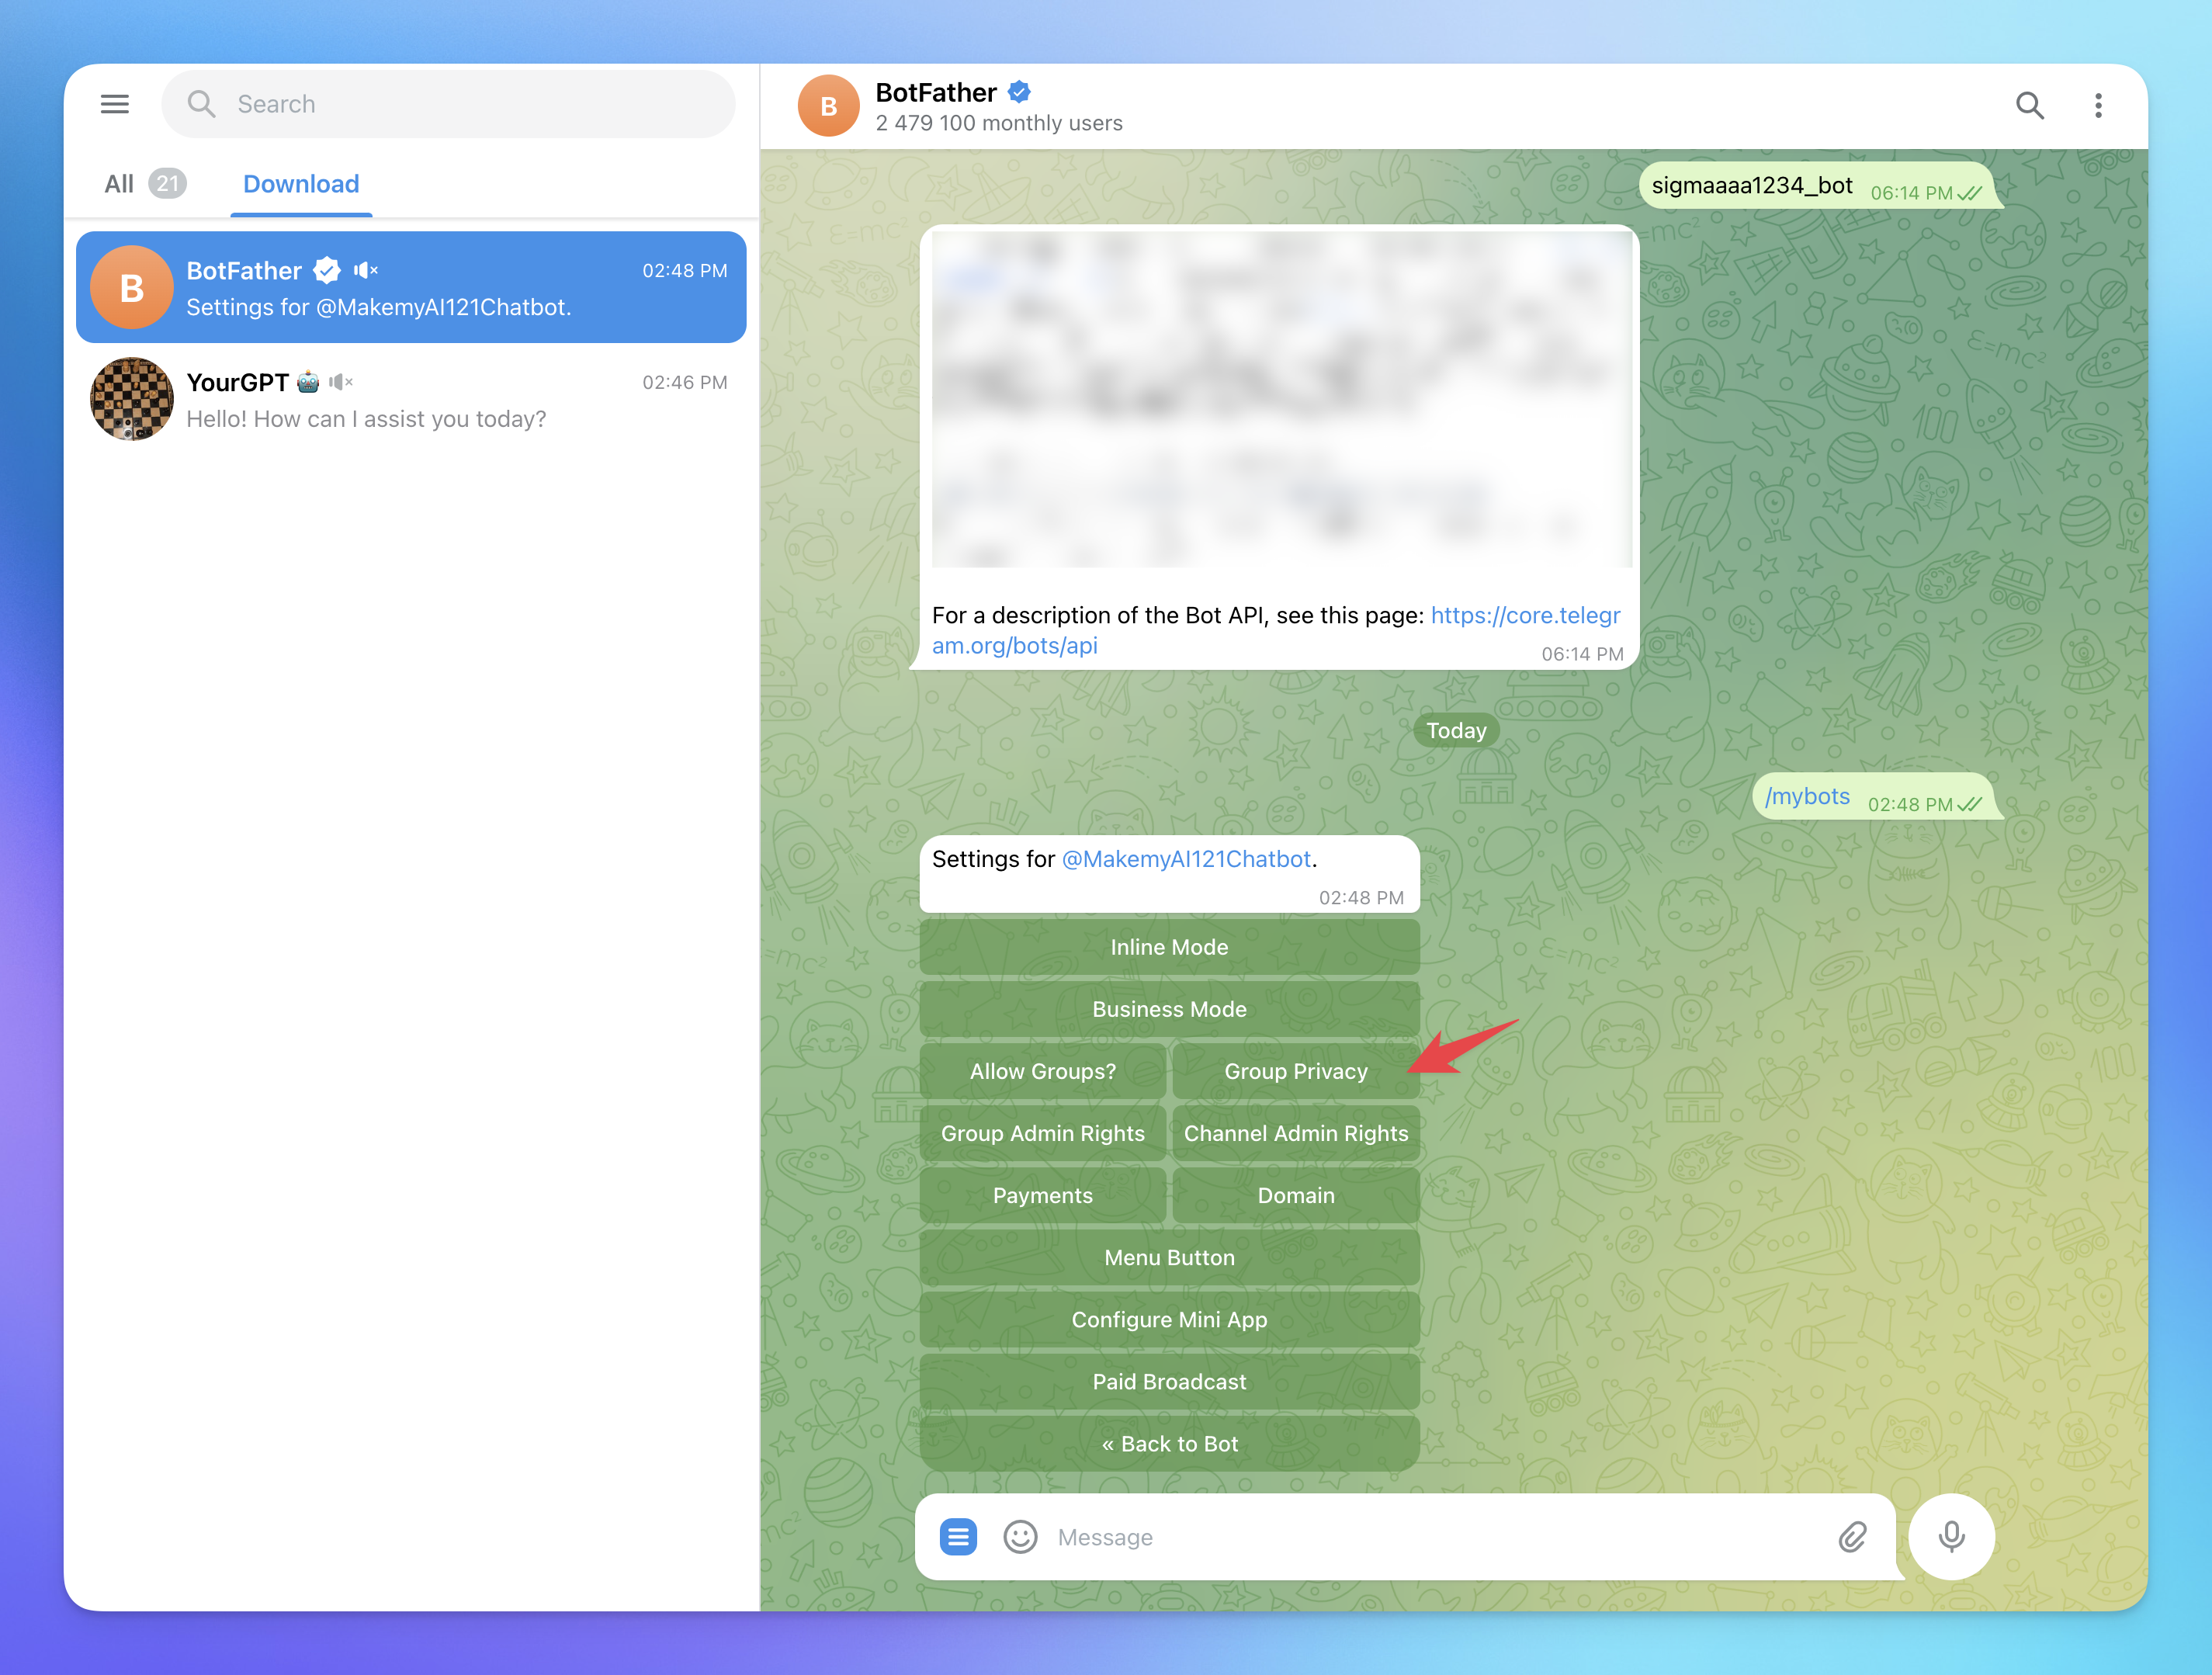Click the magnifier icon in the sidebar search
The height and width of the screenshot is (1675, 2212).
point(201,104)
